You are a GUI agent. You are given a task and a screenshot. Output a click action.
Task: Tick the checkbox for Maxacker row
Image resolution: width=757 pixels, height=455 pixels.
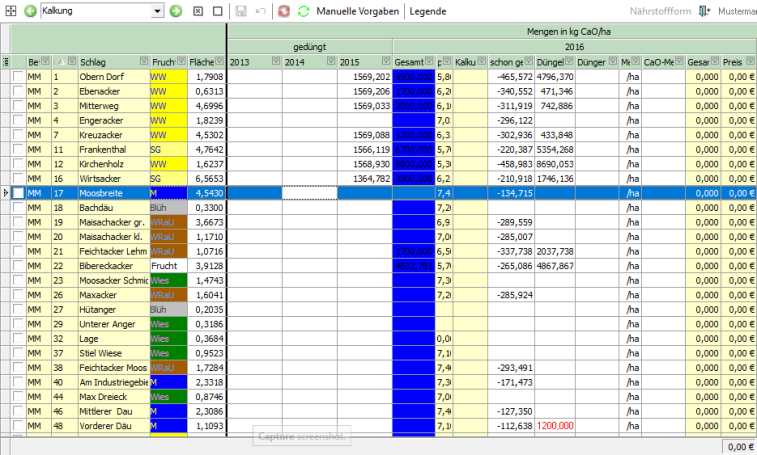(18, 294)
